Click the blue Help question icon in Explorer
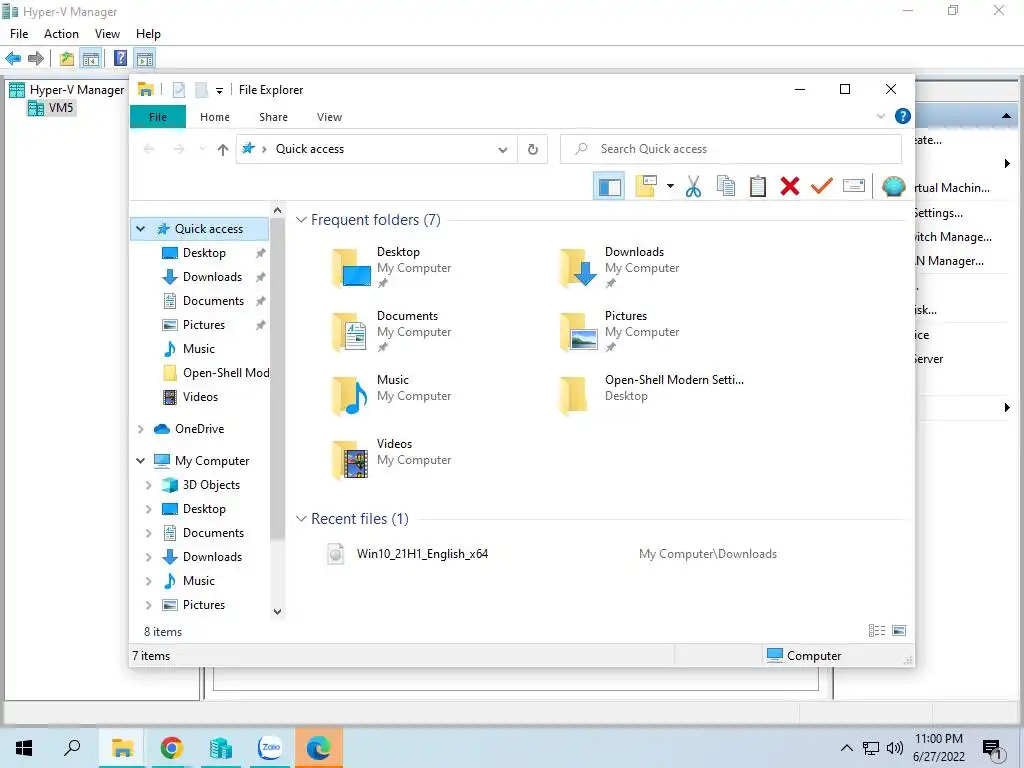 903,116
